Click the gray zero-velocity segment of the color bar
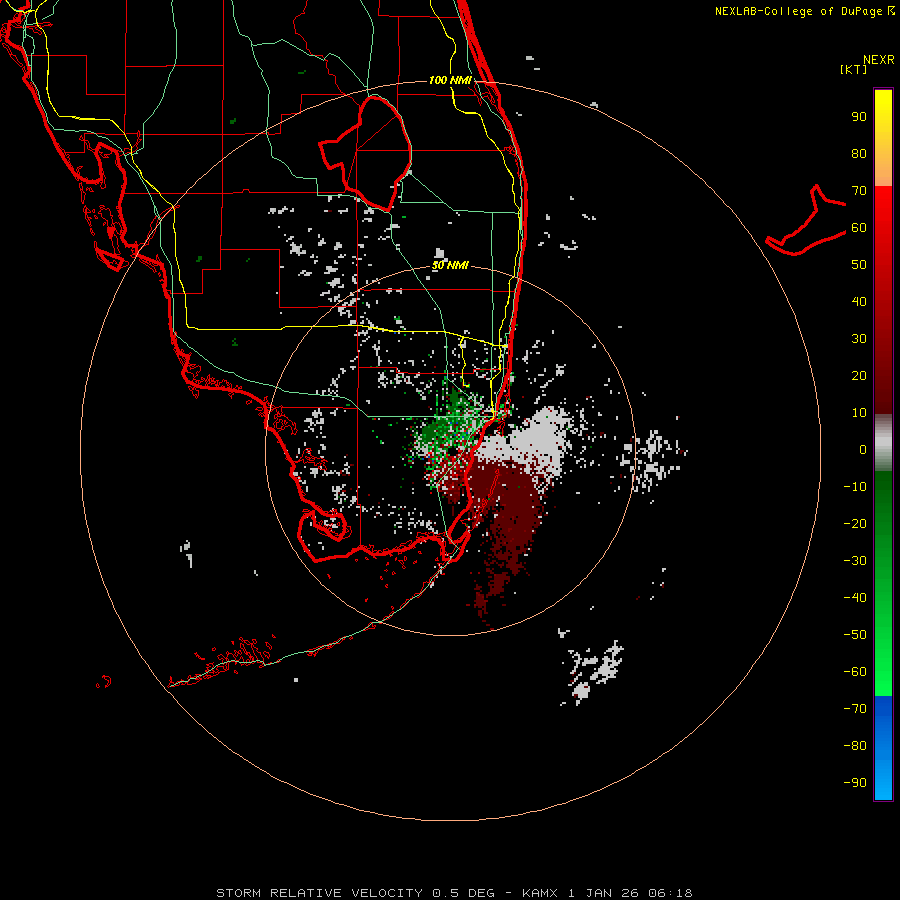Viewport: 900px width, 900px height. click(883, 443)
